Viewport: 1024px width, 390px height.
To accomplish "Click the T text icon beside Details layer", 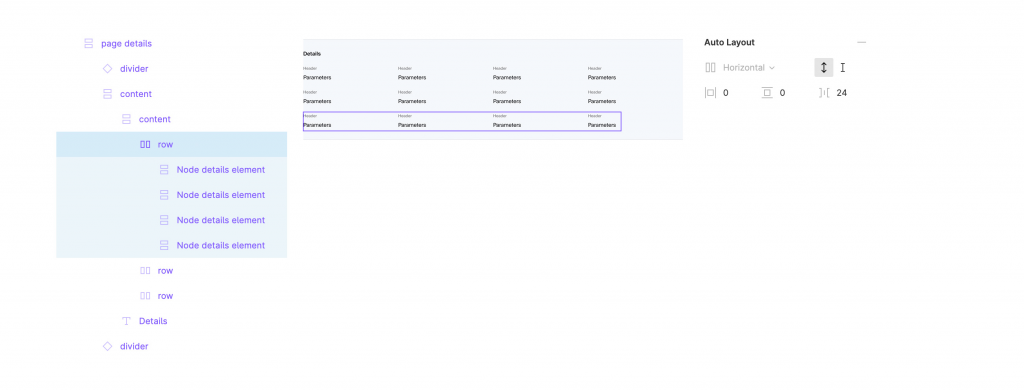I will coord(127,321).
